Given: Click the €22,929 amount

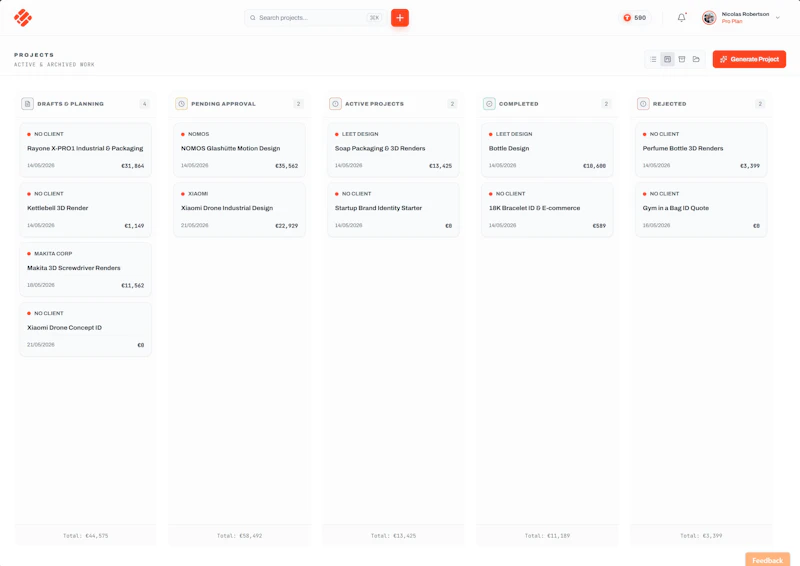Looking at the screenshot, I should tap(287, 226).
